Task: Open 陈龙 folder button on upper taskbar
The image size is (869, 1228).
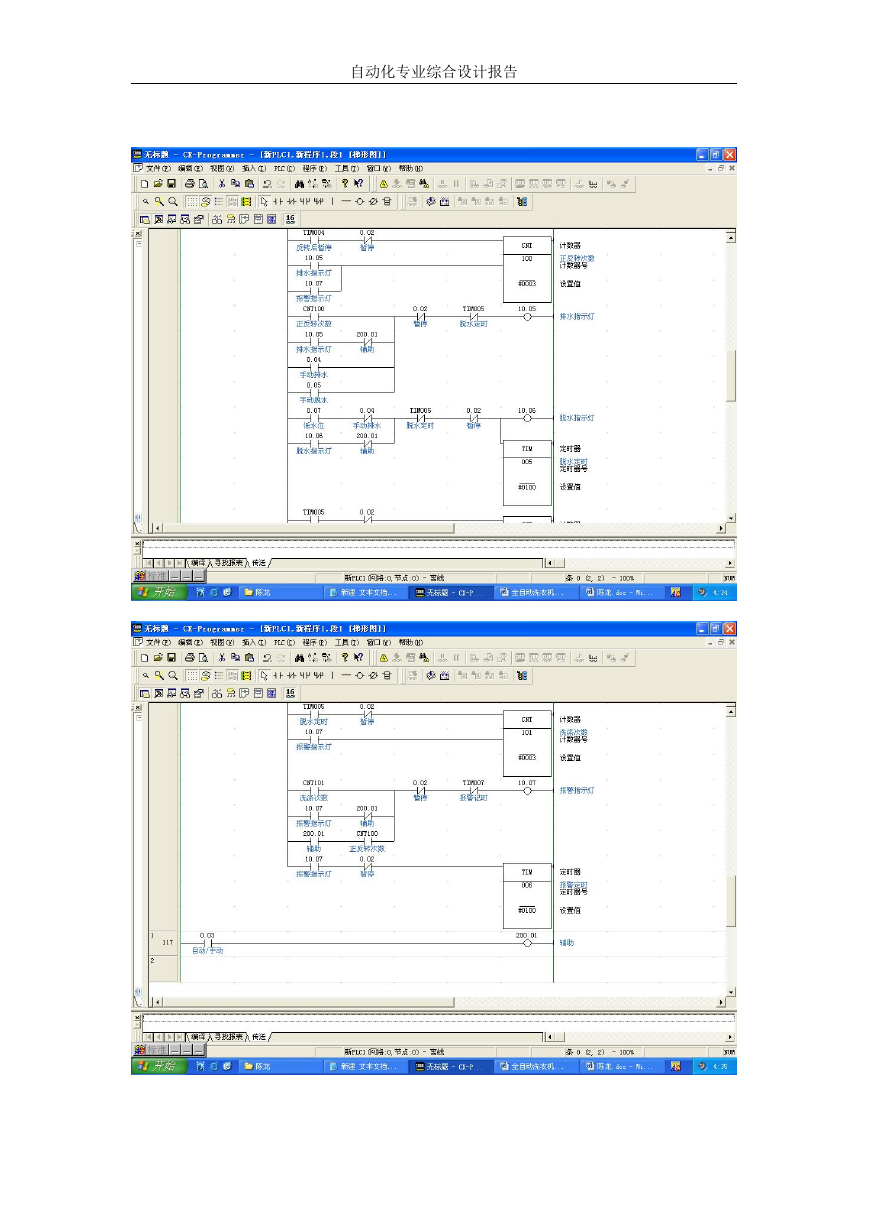Action: click(282, 592)
